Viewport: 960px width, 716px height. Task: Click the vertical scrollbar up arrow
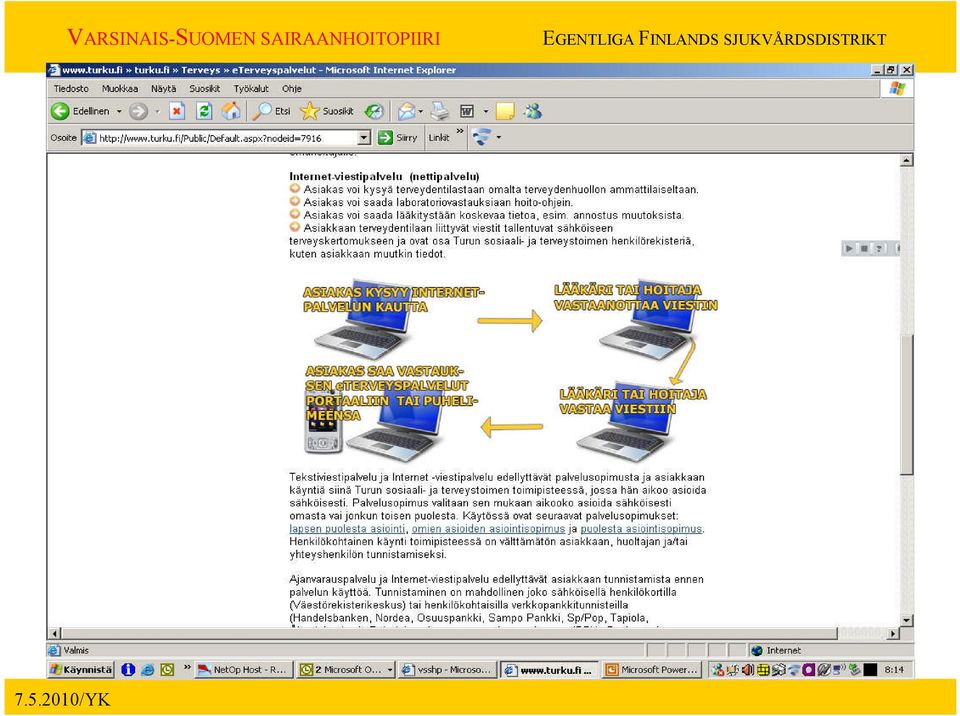pos(906,160)
